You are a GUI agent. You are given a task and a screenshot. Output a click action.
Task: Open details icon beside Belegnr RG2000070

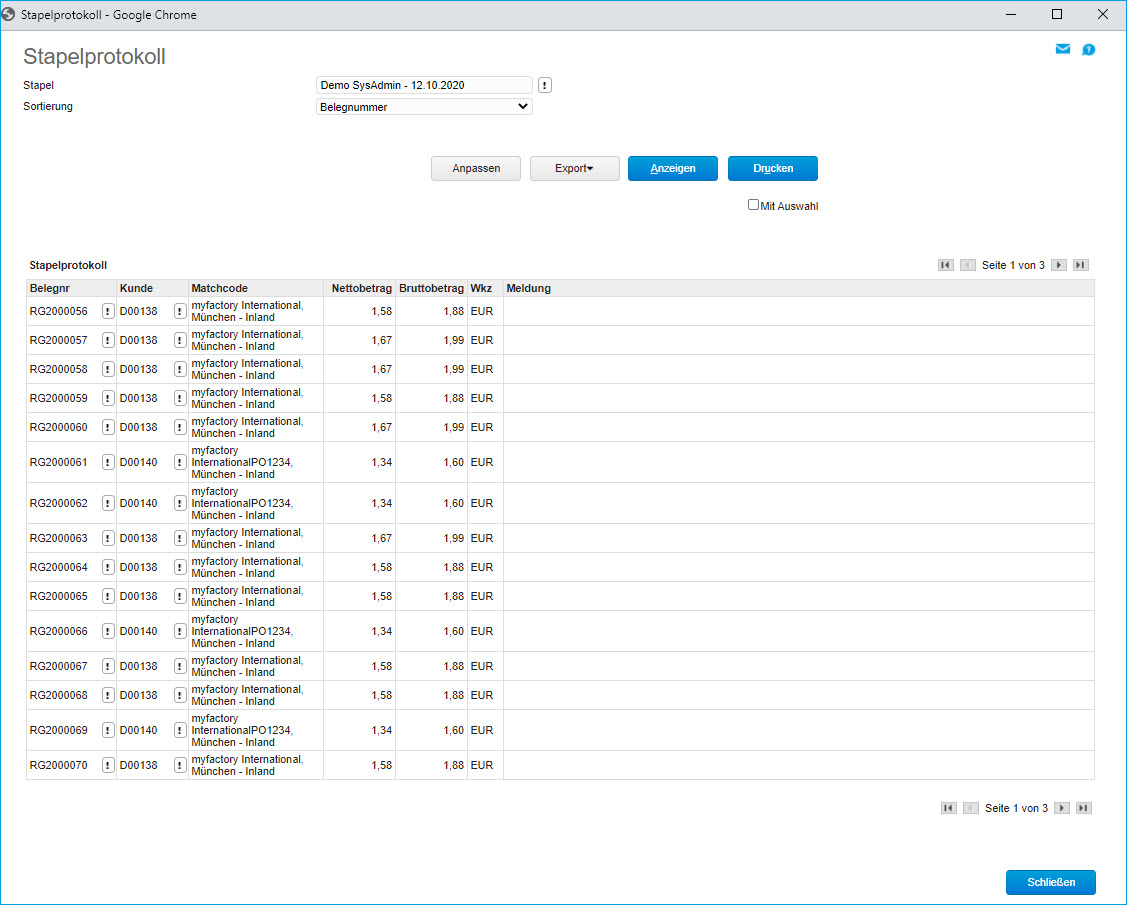click(108, 765)
